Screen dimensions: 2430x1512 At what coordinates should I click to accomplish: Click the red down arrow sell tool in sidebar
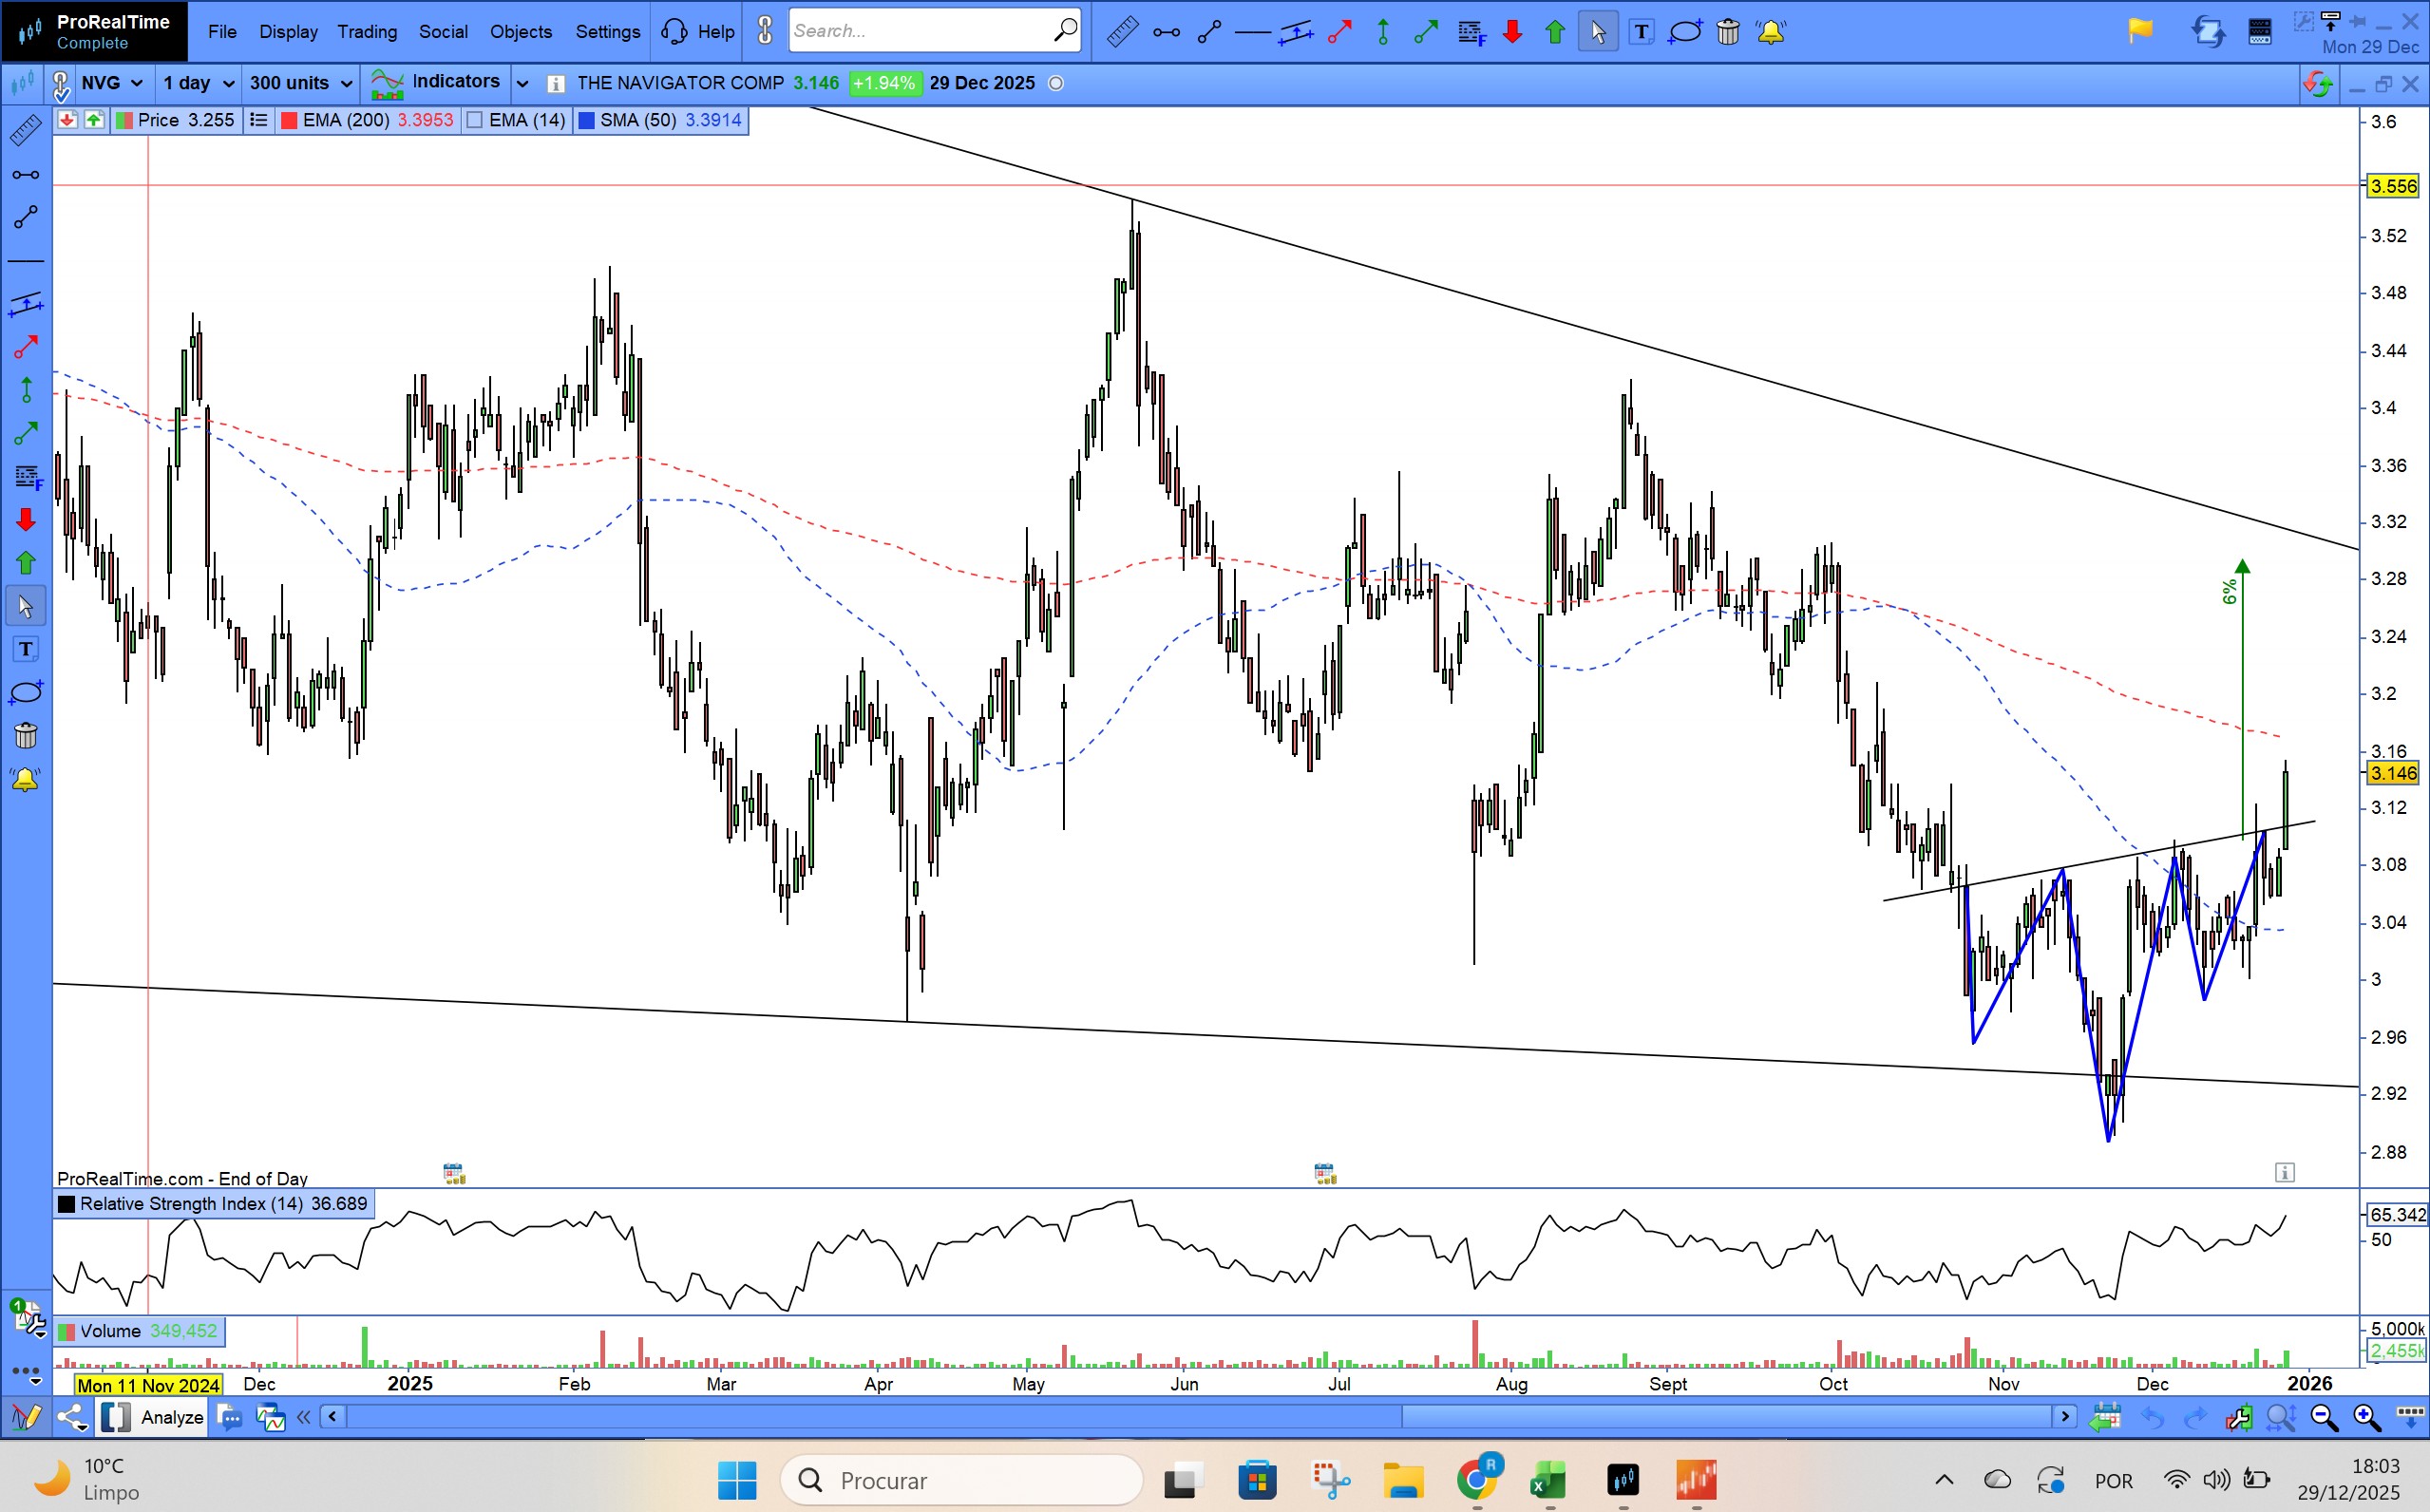[x=26, y=519]
